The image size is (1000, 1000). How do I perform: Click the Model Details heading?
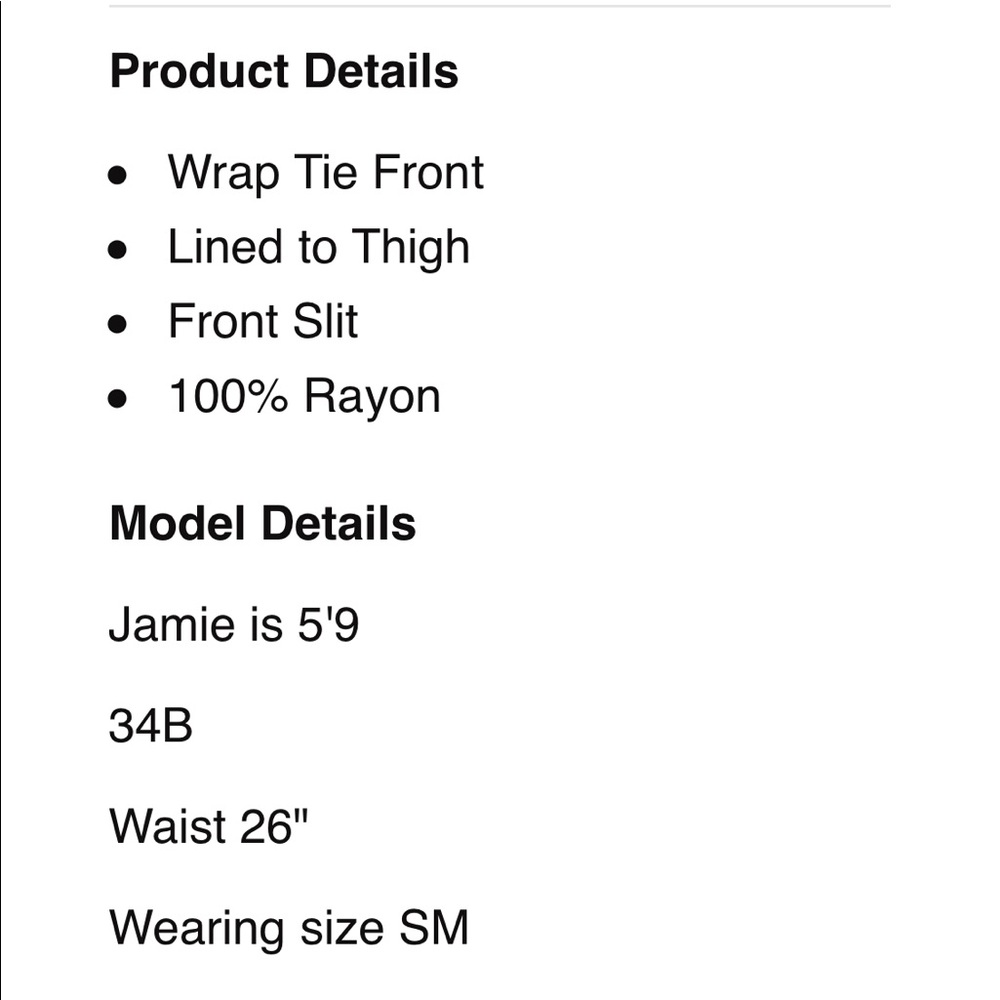pos(262,523)
